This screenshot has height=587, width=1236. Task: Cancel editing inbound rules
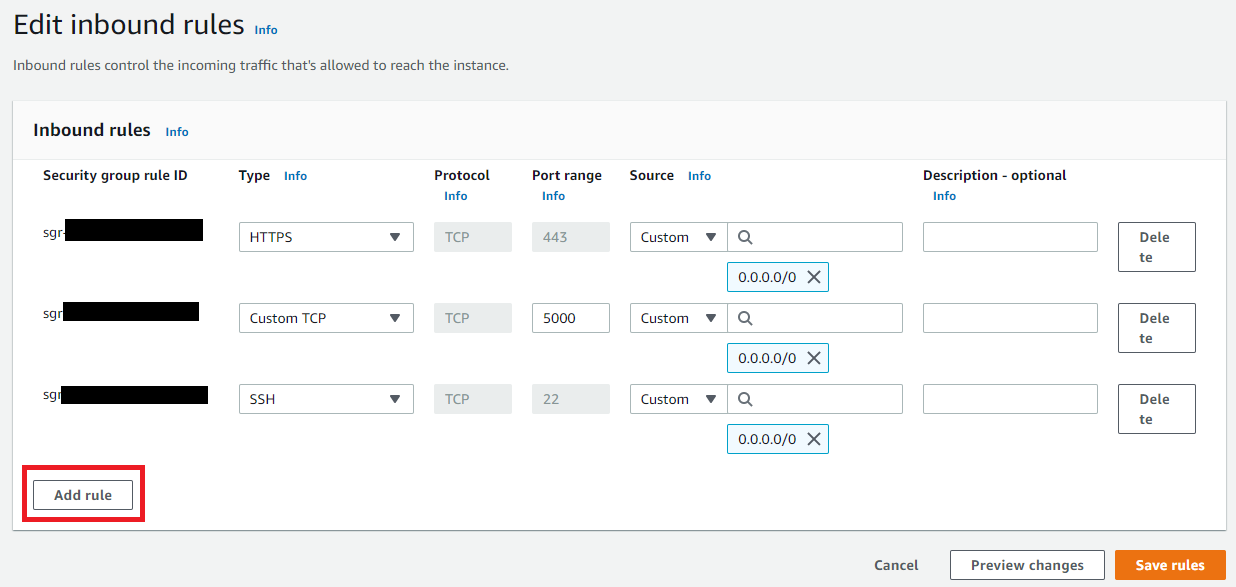click(x=896, y=565)
